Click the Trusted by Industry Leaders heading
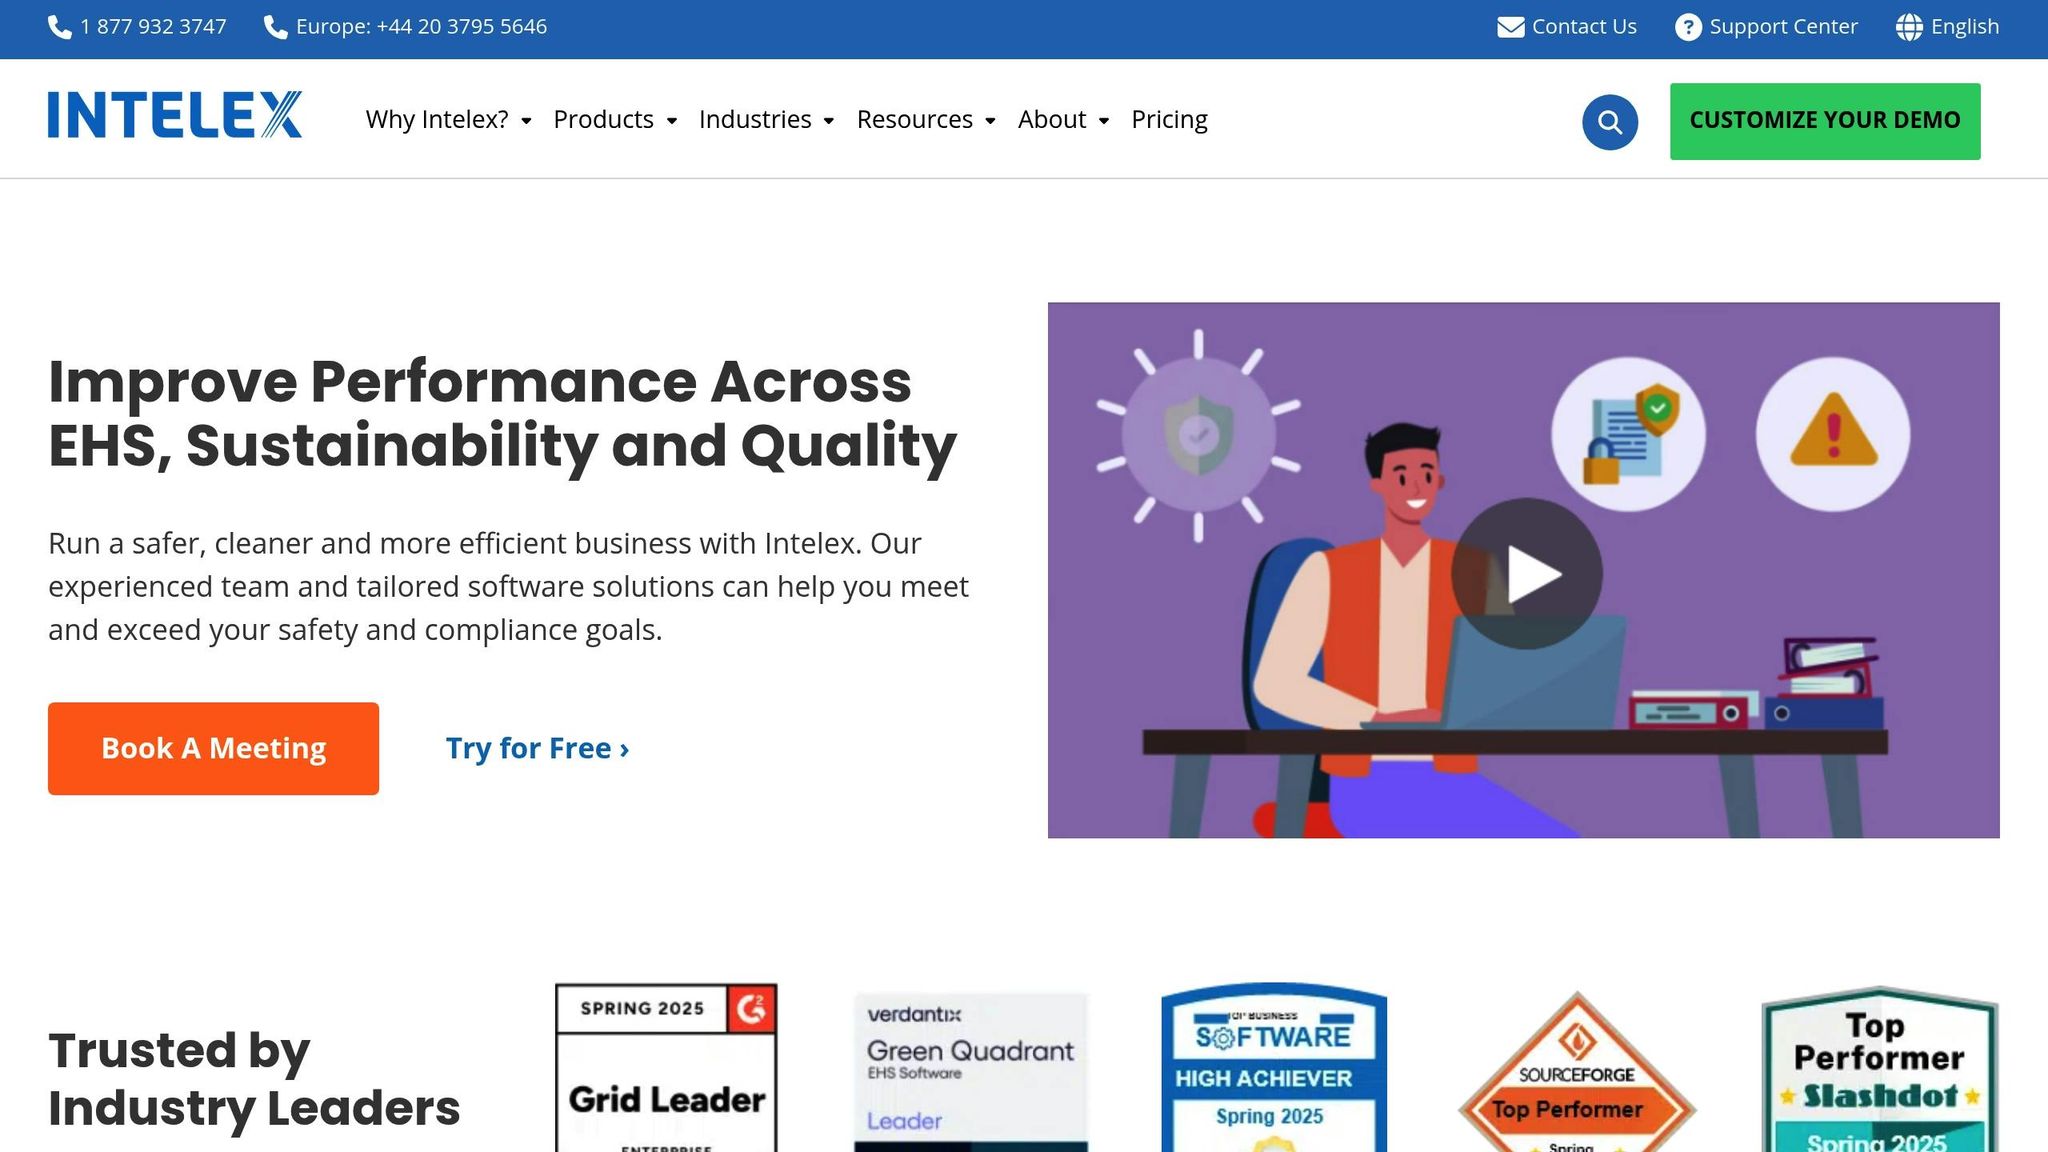The height and width of the screenshot is (1152, 2048). point(254,1079)
